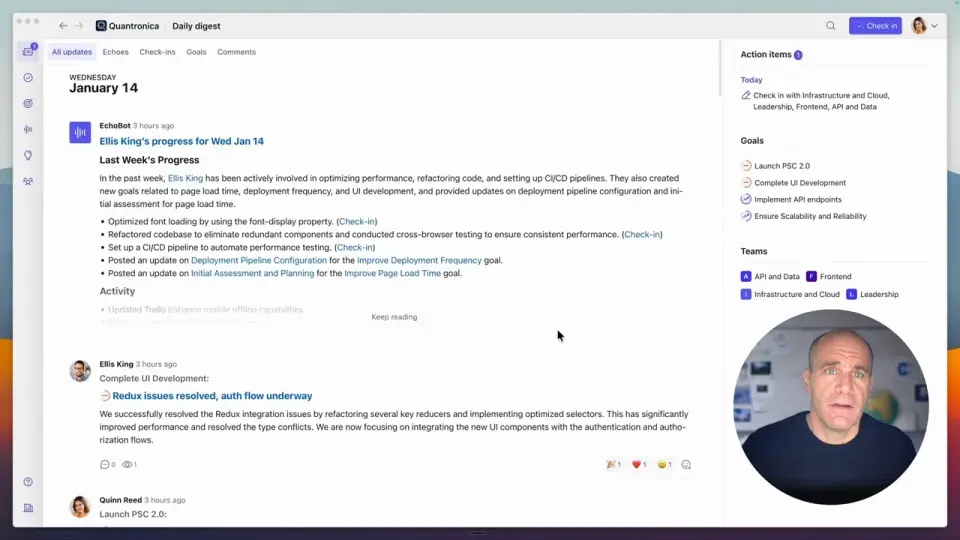The height and width of the screenshot is (540, 960).
Task: Open the daily digest inbox sidebar icon
Action: [28, 51]
